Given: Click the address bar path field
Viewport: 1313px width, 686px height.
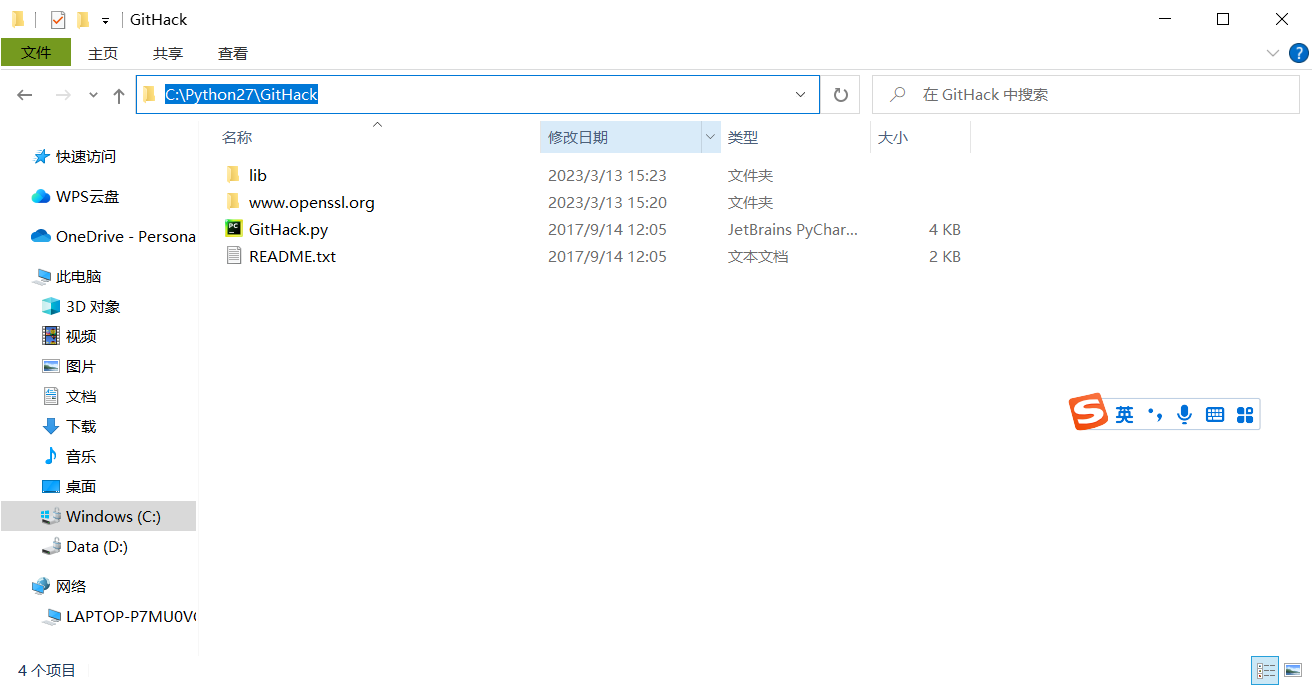Looking at the screenshot, I should pyautogui.click(x=478, y=95).
